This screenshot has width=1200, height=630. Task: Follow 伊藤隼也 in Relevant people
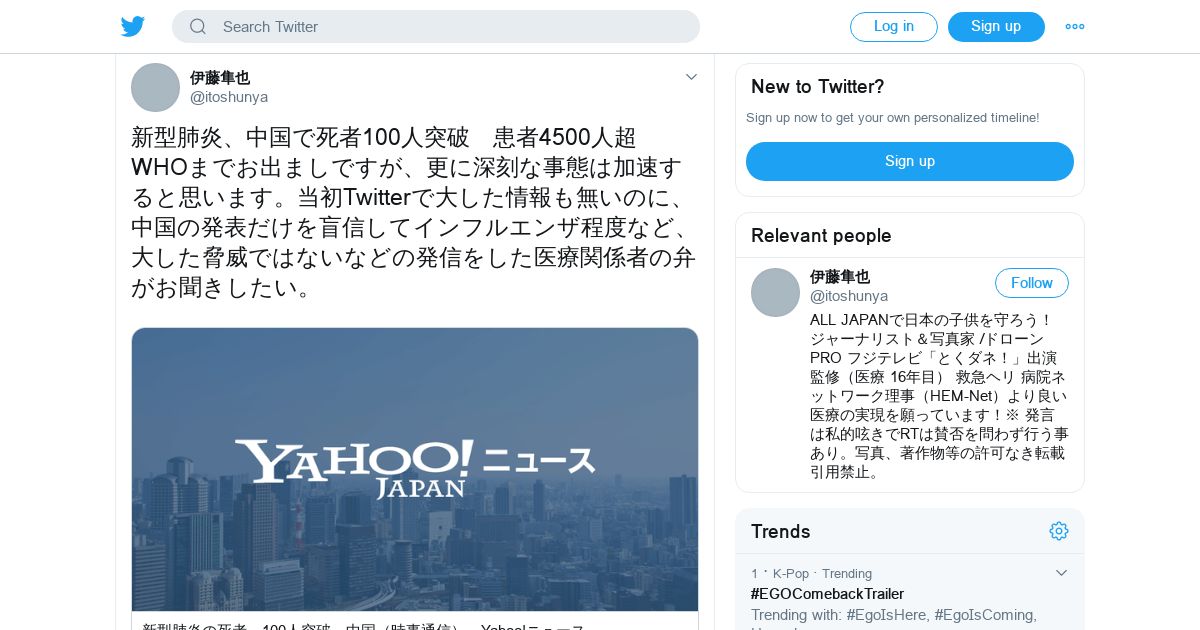1032,283
